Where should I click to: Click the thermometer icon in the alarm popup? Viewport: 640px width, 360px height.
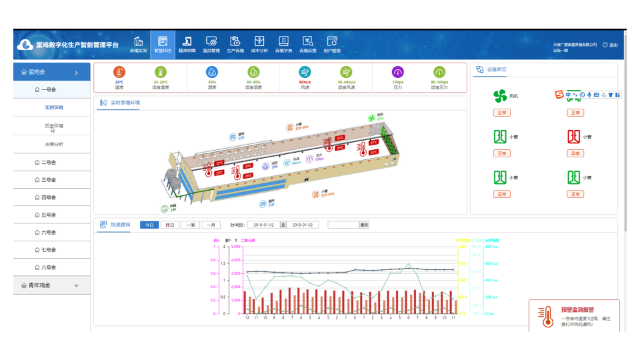coord(546,316)
